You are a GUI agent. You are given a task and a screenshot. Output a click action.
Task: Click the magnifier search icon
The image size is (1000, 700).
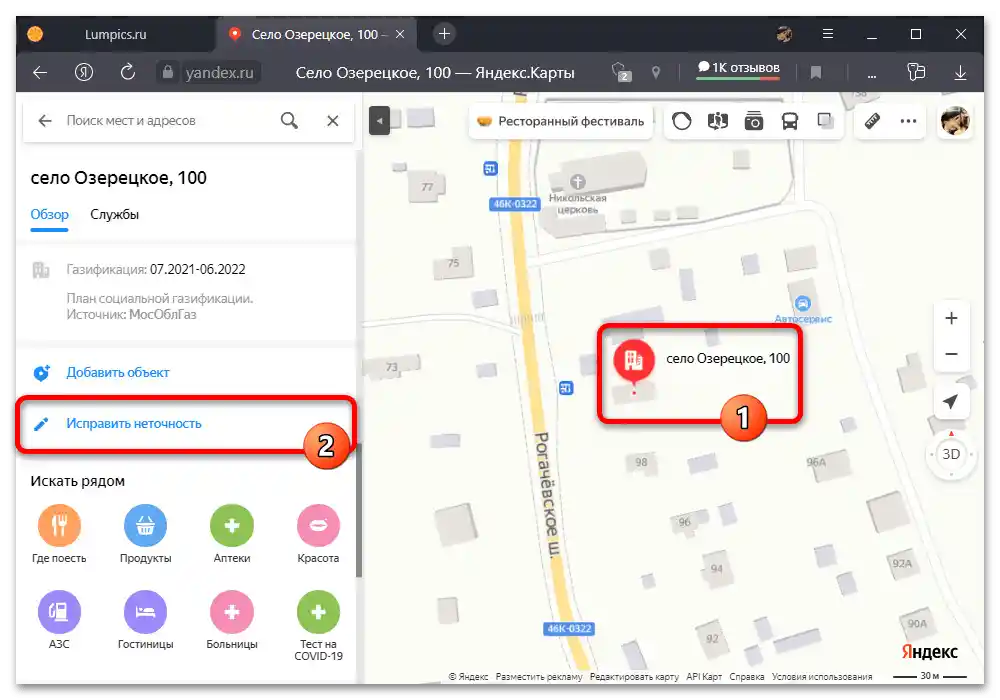point(290,120)
